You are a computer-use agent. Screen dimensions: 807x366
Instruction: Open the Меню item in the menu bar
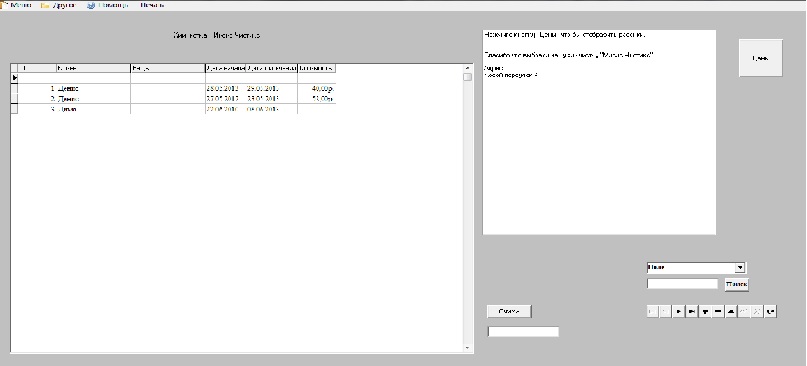[x=16, y=5]
